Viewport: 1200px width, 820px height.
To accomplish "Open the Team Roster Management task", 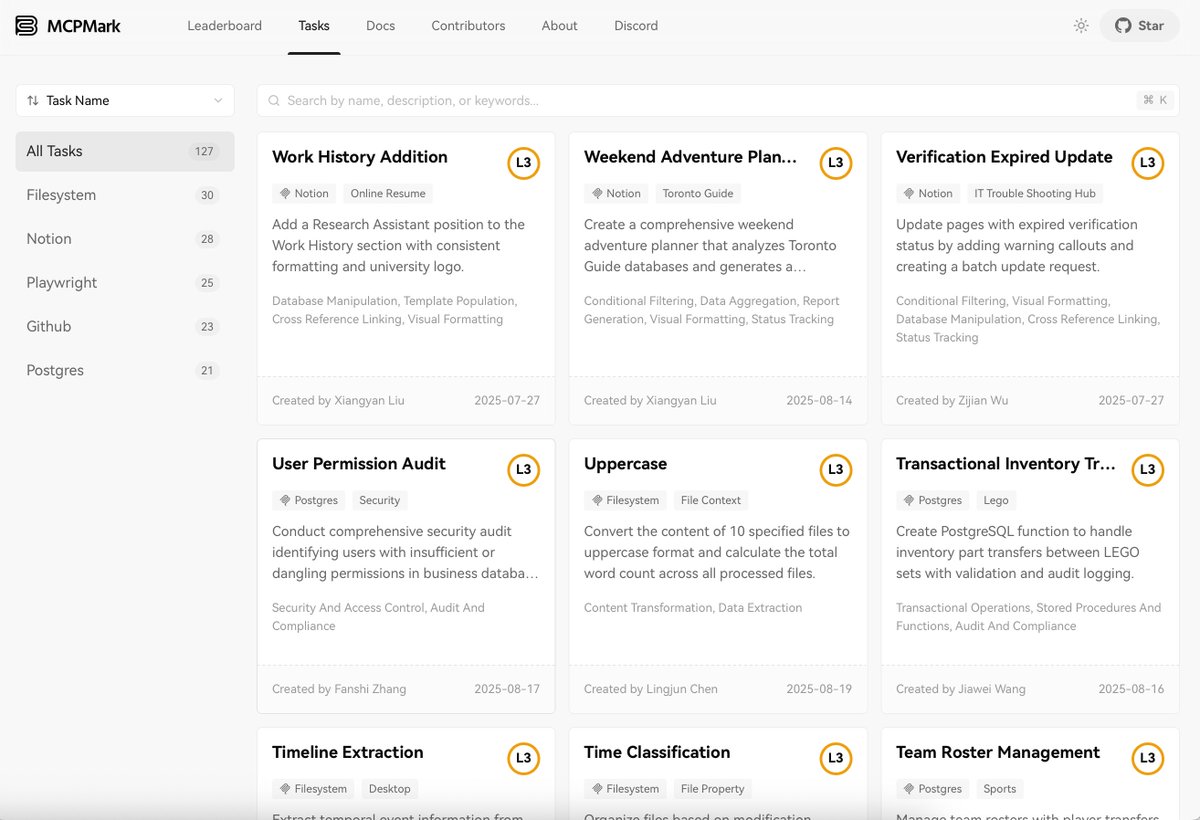I will pyautogui.click(x=998, y=753).
